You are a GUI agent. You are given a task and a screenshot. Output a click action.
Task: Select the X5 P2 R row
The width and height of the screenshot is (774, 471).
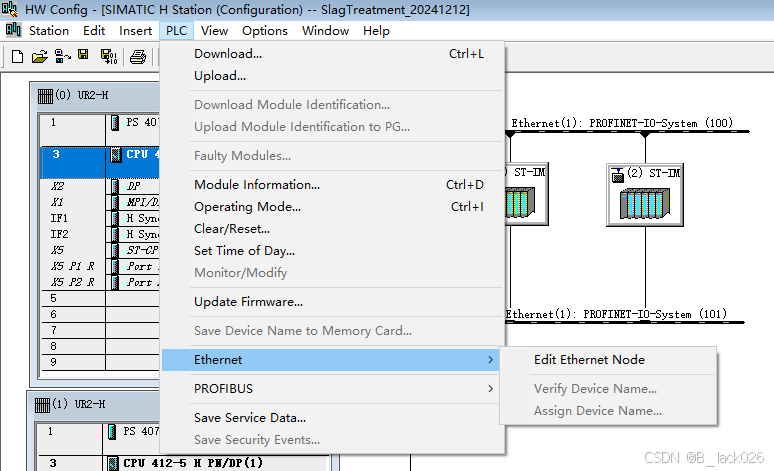point(100,282)
